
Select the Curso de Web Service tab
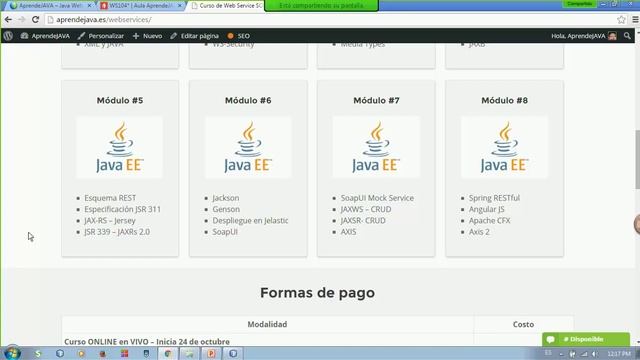pyautogui.click(x=227, y=6)
